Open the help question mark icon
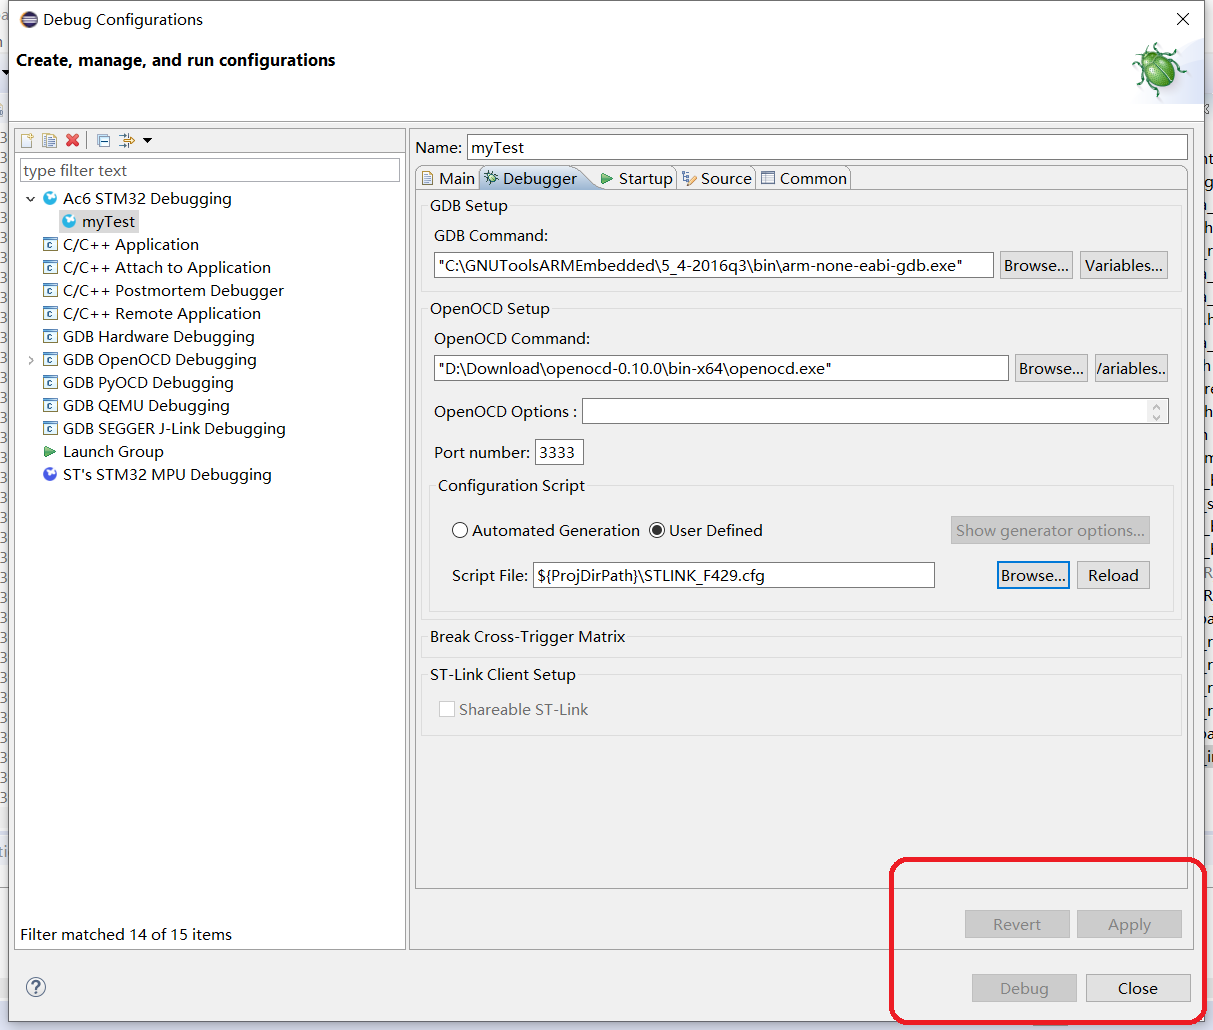The height and width of the screenshot is (1030, 1213). 36,987
